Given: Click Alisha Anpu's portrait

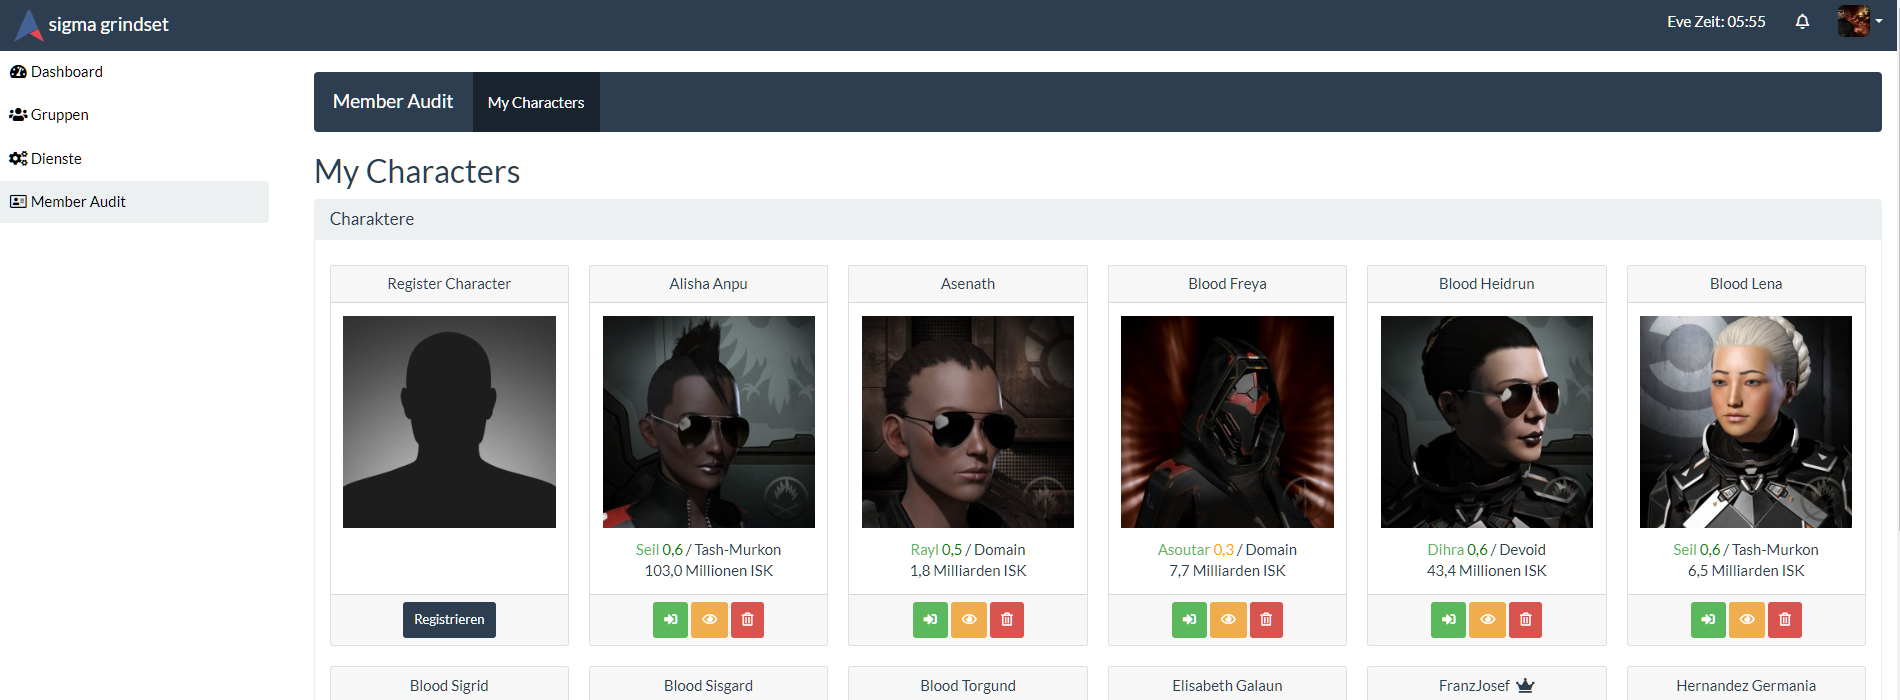Looking at the screenshot, I should pyautogui.click(x=709, y=422).
